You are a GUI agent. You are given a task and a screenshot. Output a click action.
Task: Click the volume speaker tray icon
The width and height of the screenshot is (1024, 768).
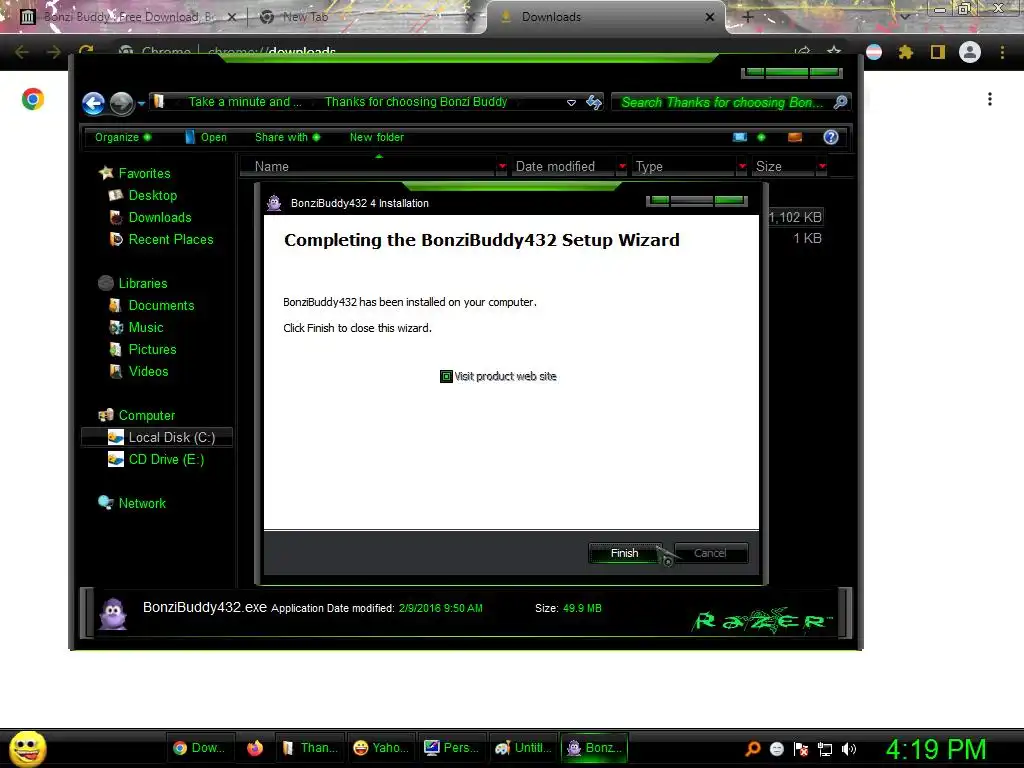[849, 749]
